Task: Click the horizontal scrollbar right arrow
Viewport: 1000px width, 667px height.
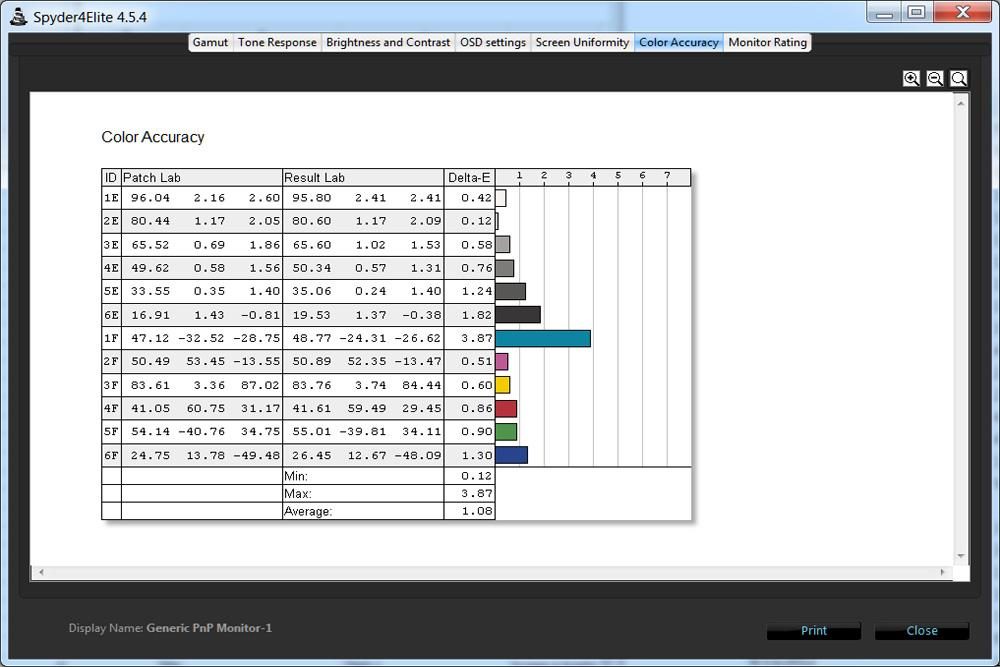Action: tap(943, 572)
